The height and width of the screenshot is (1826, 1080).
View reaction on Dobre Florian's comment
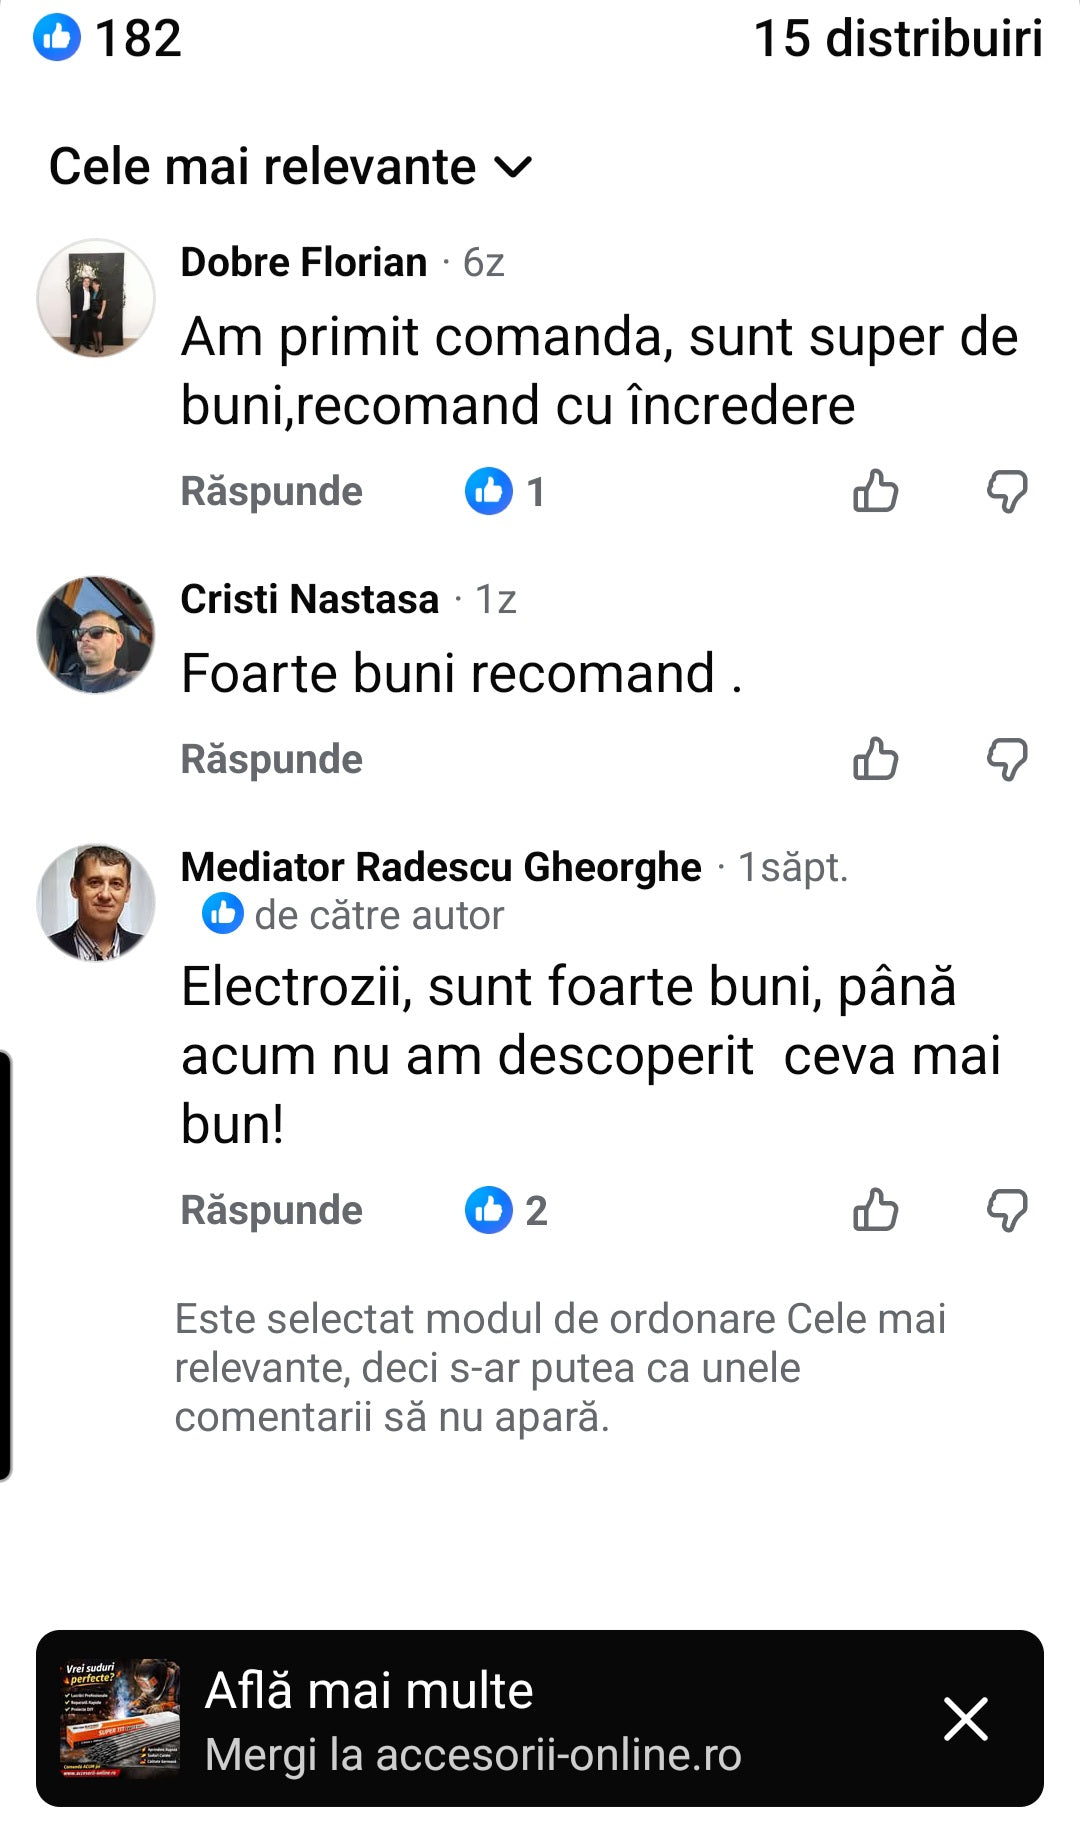tap(505, 492)
